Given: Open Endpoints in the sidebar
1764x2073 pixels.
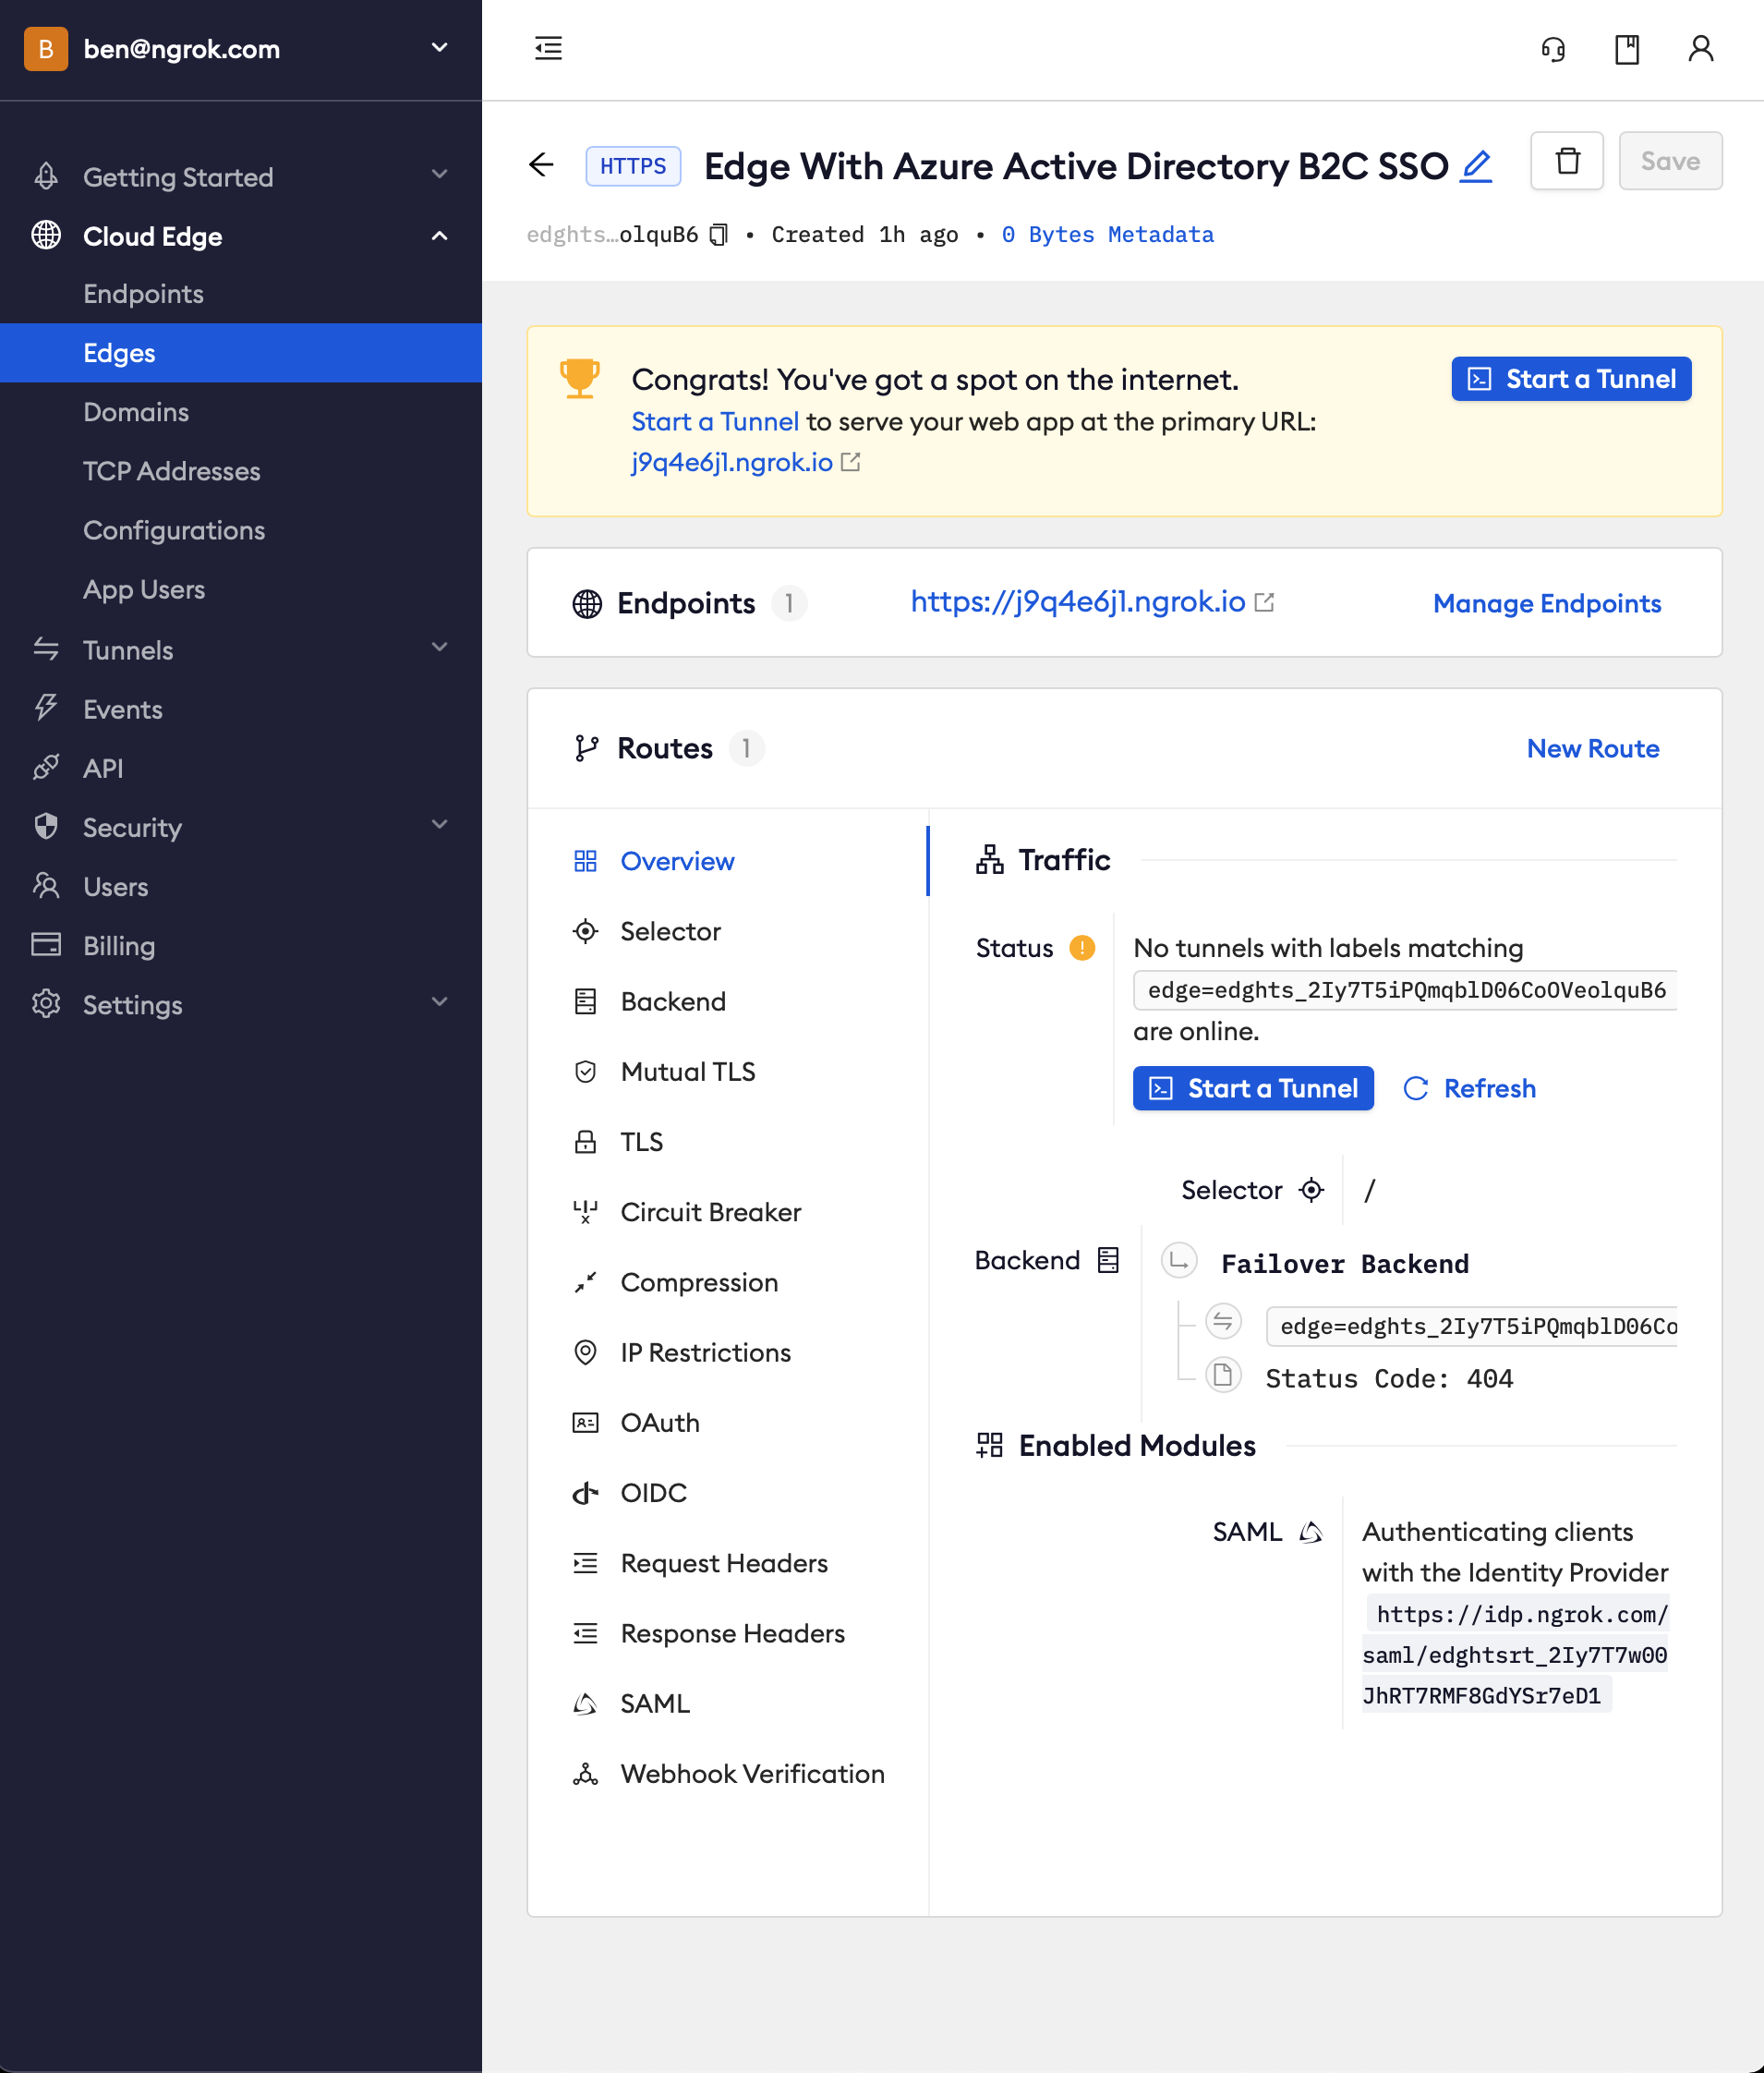Looking at the screenshot, I should tap(241, 294).
